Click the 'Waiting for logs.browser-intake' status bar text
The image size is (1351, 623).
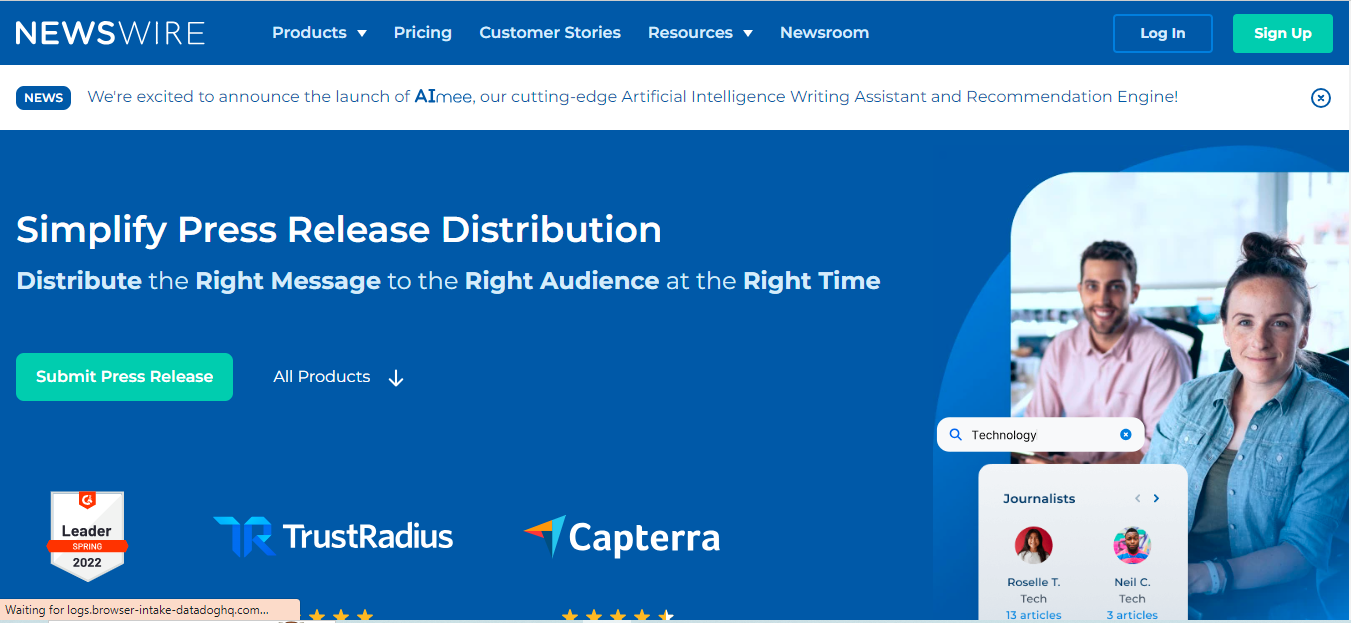tap(137, 610)
